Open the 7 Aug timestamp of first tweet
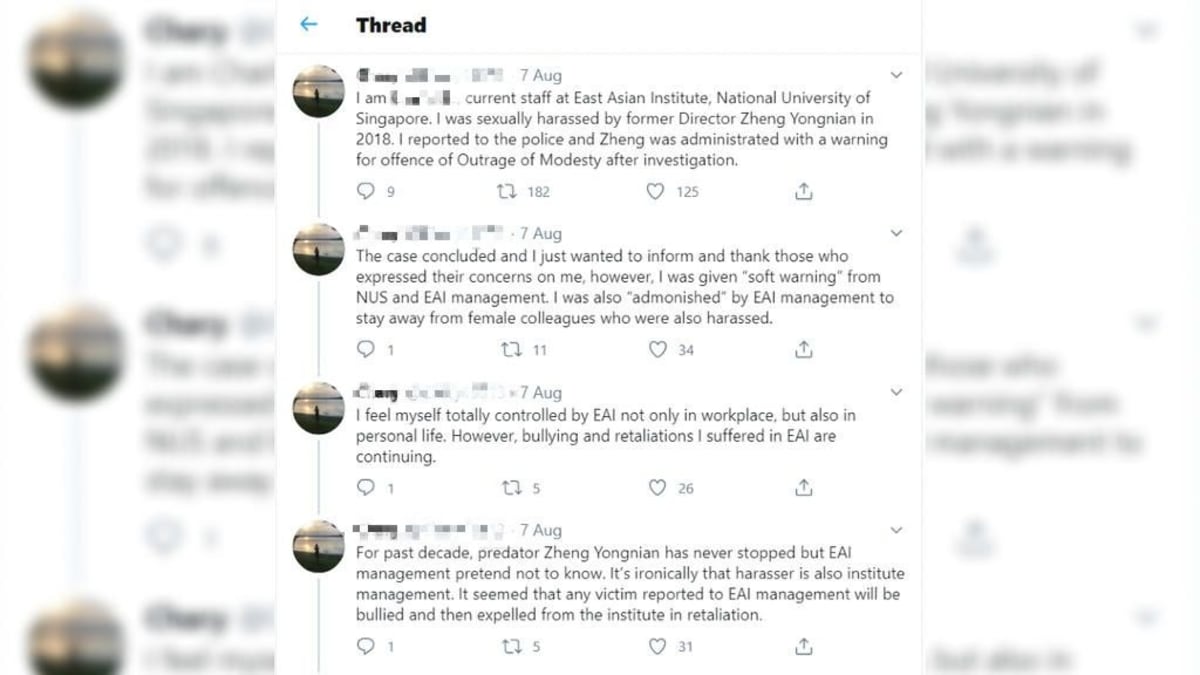 coord(541,75)
